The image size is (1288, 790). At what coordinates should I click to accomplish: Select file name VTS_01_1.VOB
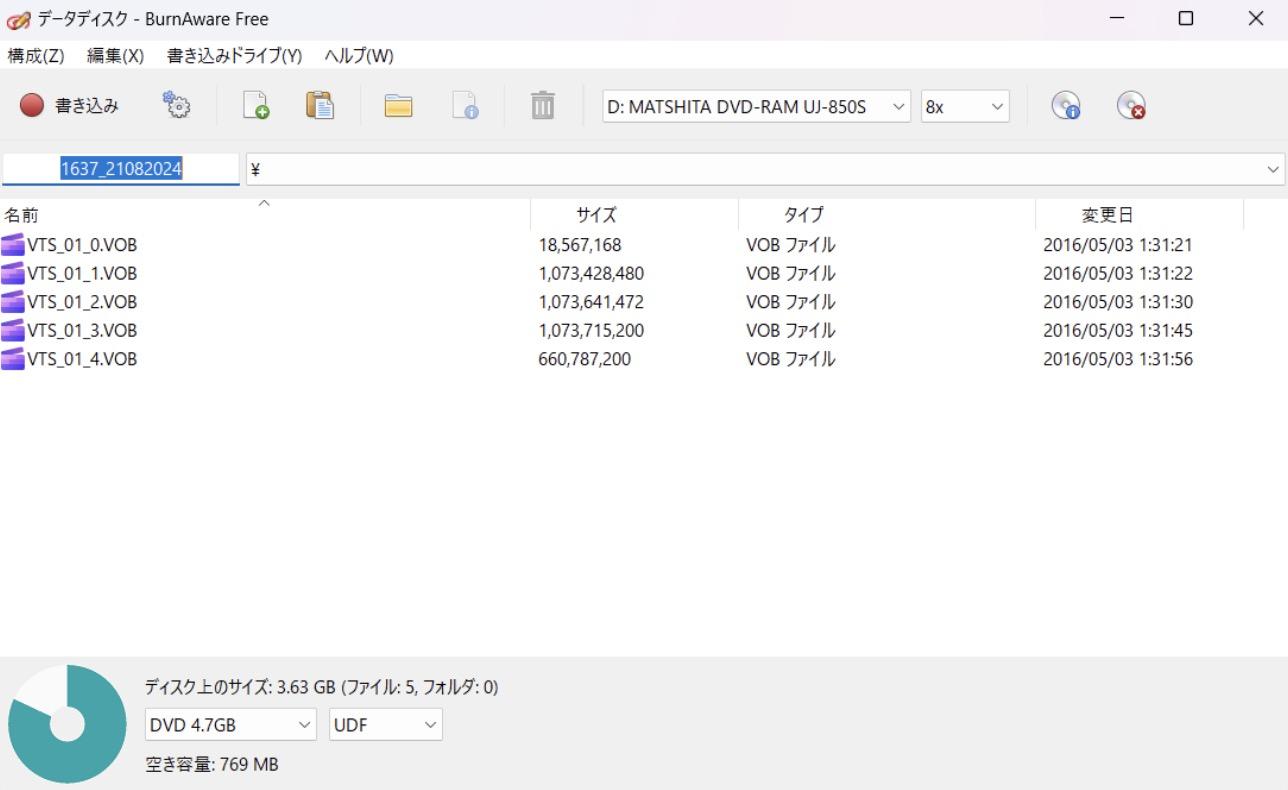coord(82,273)
